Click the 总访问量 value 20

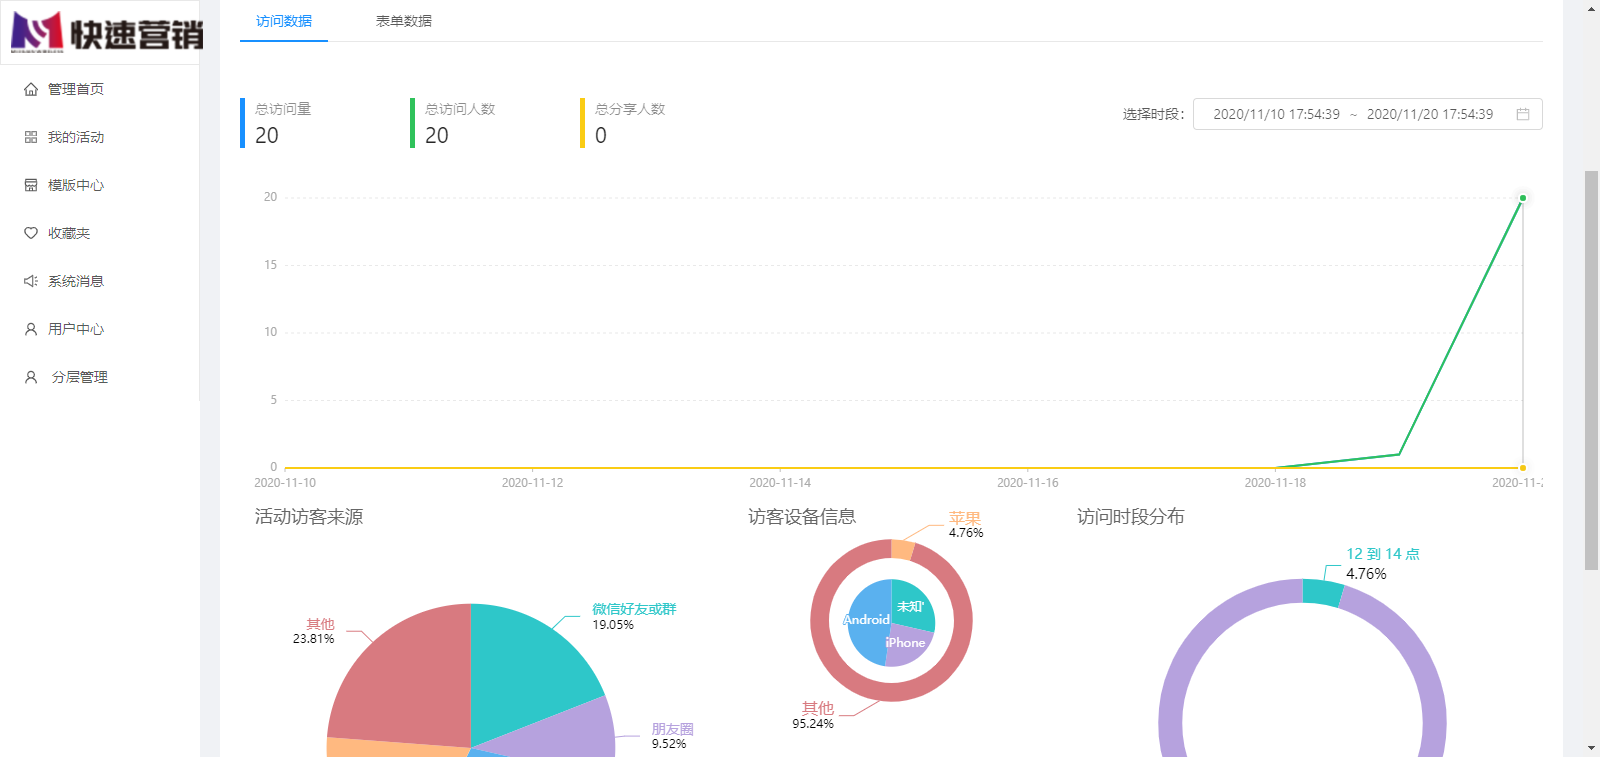267,136
